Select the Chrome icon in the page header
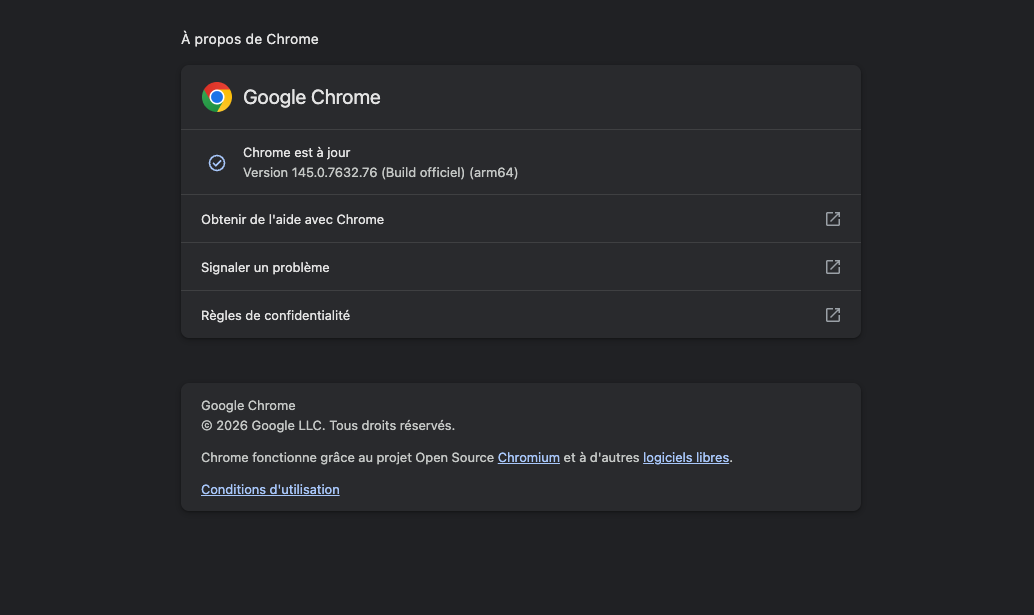The height and width of the screenshot is (615, 1034). click(216, 97)
